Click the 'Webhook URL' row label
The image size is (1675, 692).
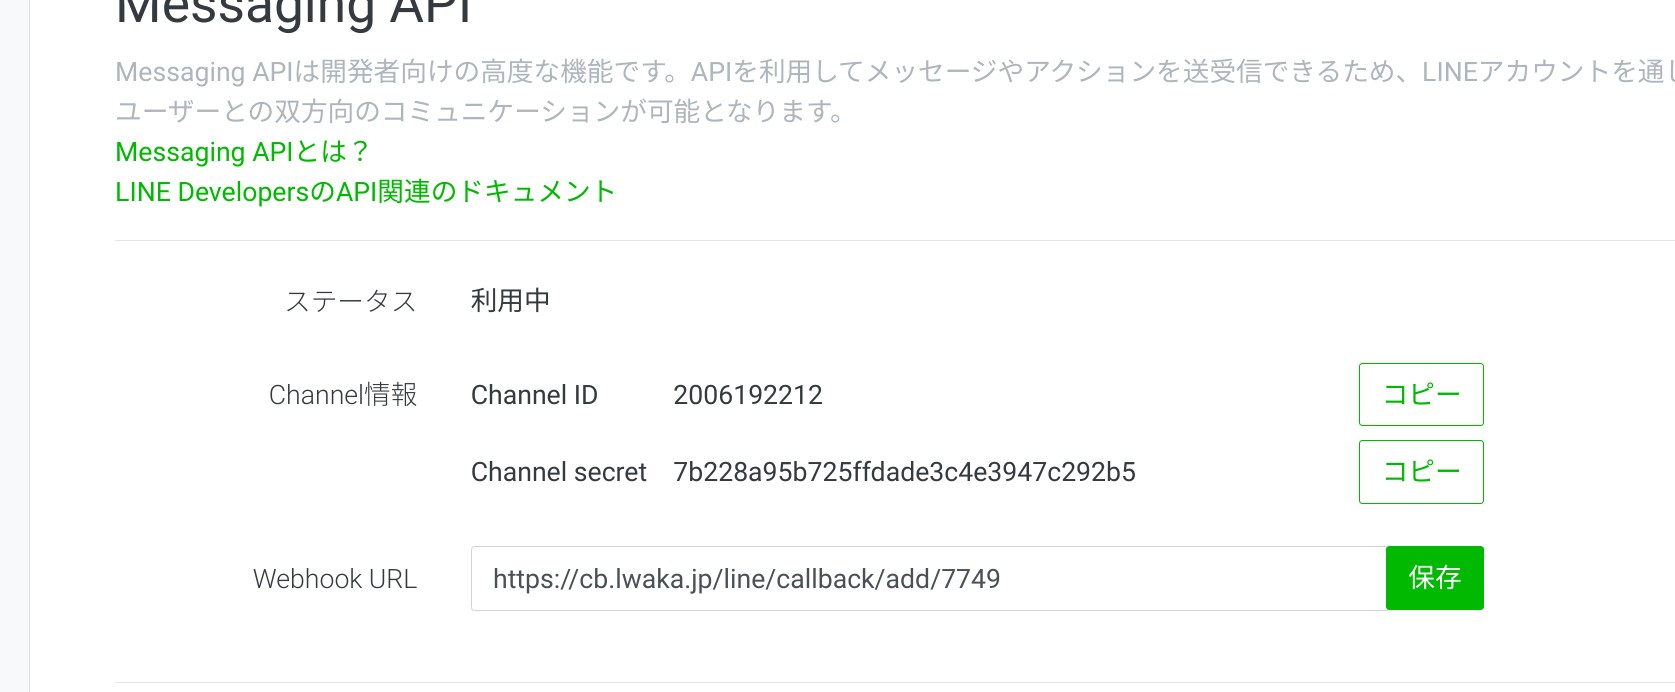click(x=335, y=579)
